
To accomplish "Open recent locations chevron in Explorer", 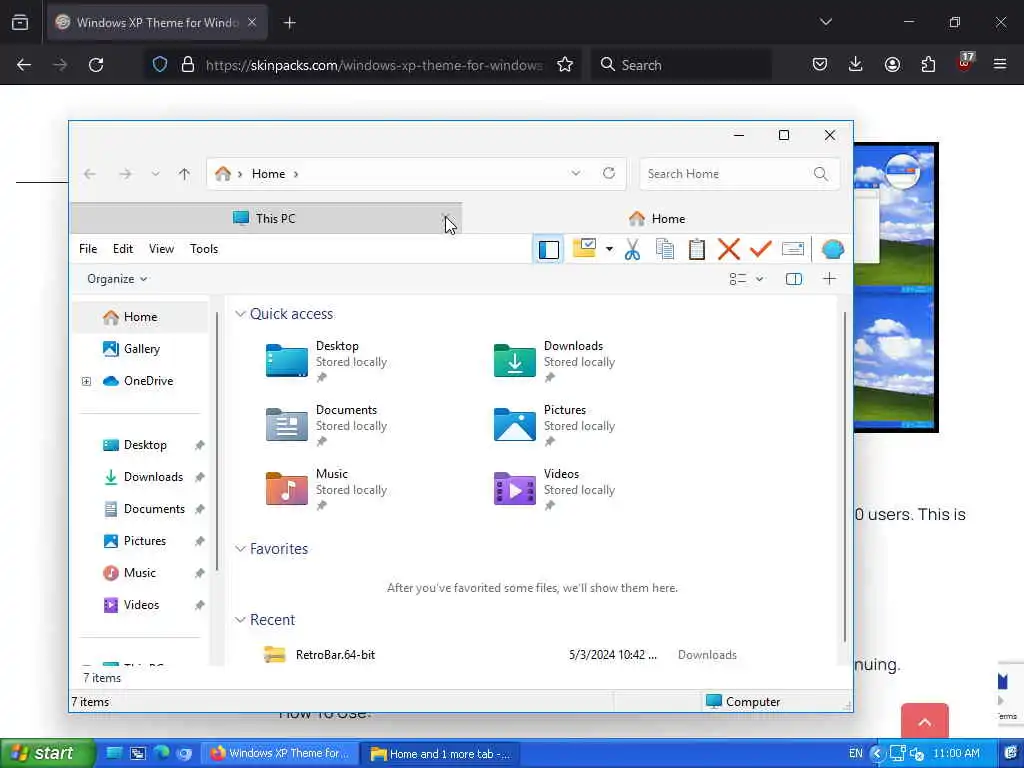I will 155,174.
